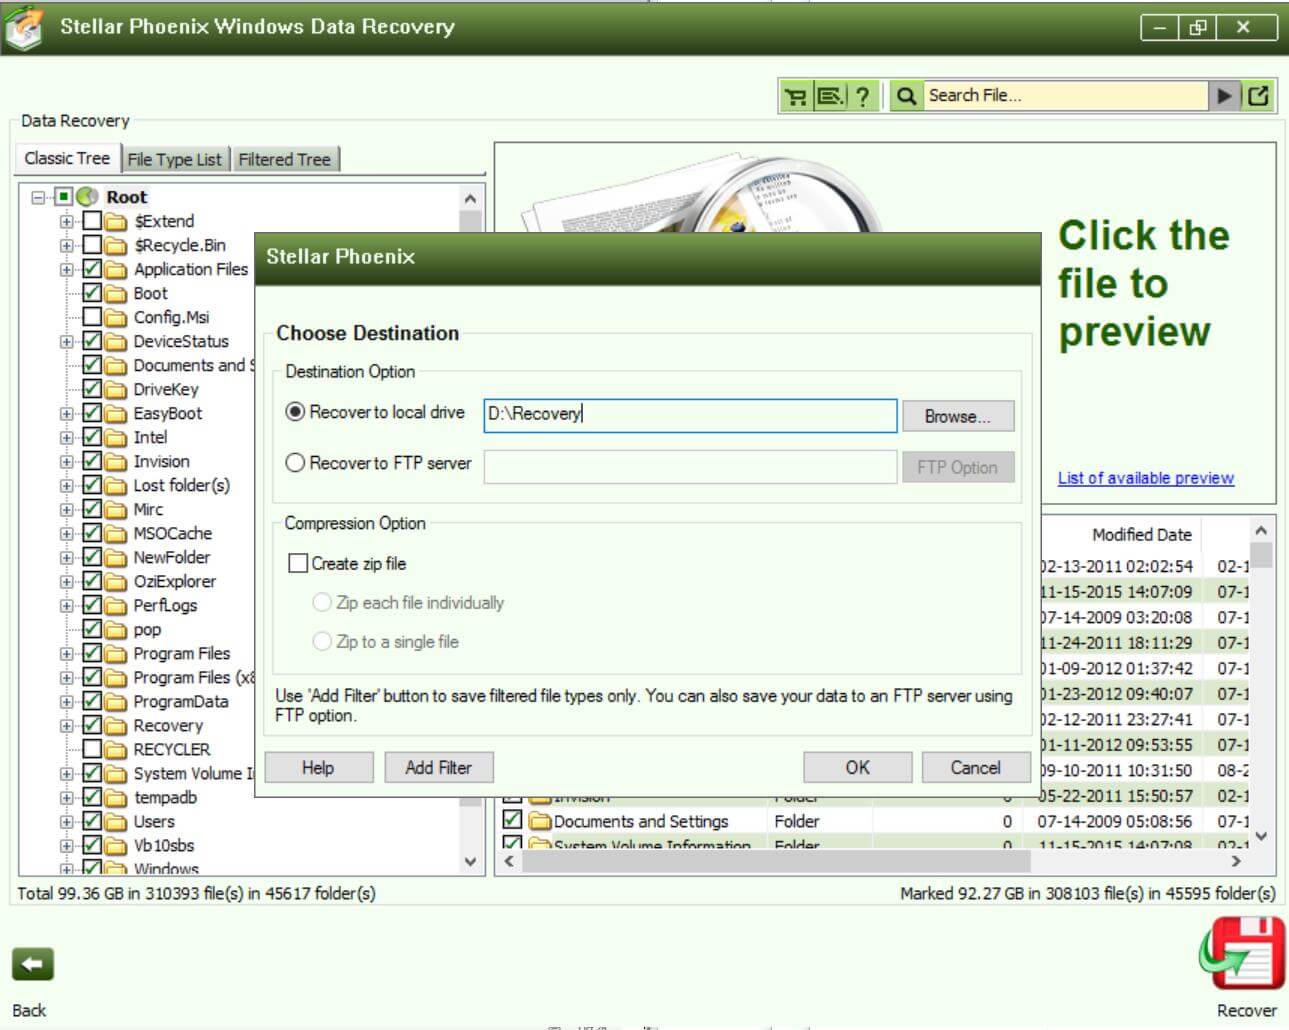Click the question mark help icon
This screenshot has width=1289, height=1030.
coord(863,96)
